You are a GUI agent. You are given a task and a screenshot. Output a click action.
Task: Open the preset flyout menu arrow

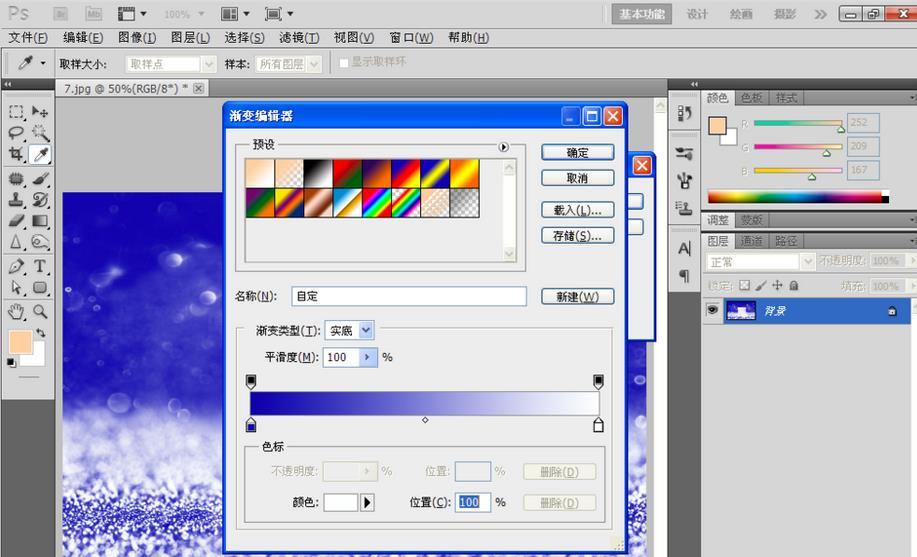[x=504, y=147]
